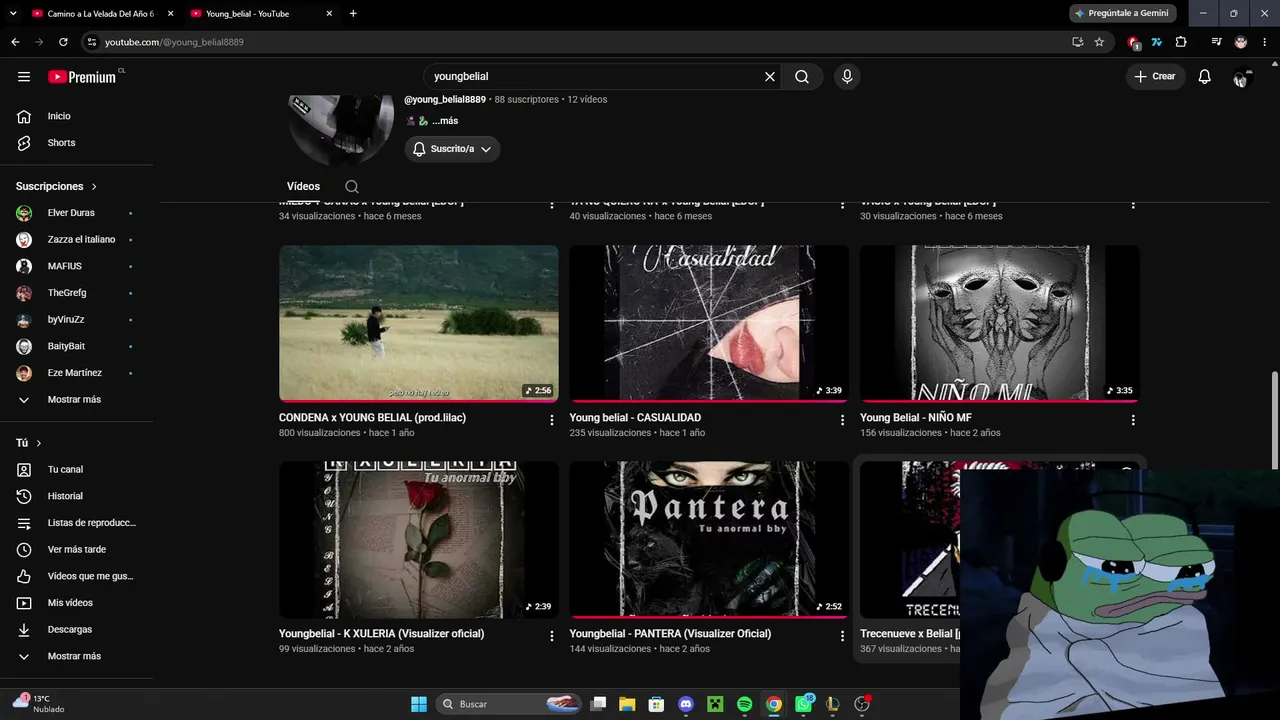Open File Explorer from the taskbar

627,704
